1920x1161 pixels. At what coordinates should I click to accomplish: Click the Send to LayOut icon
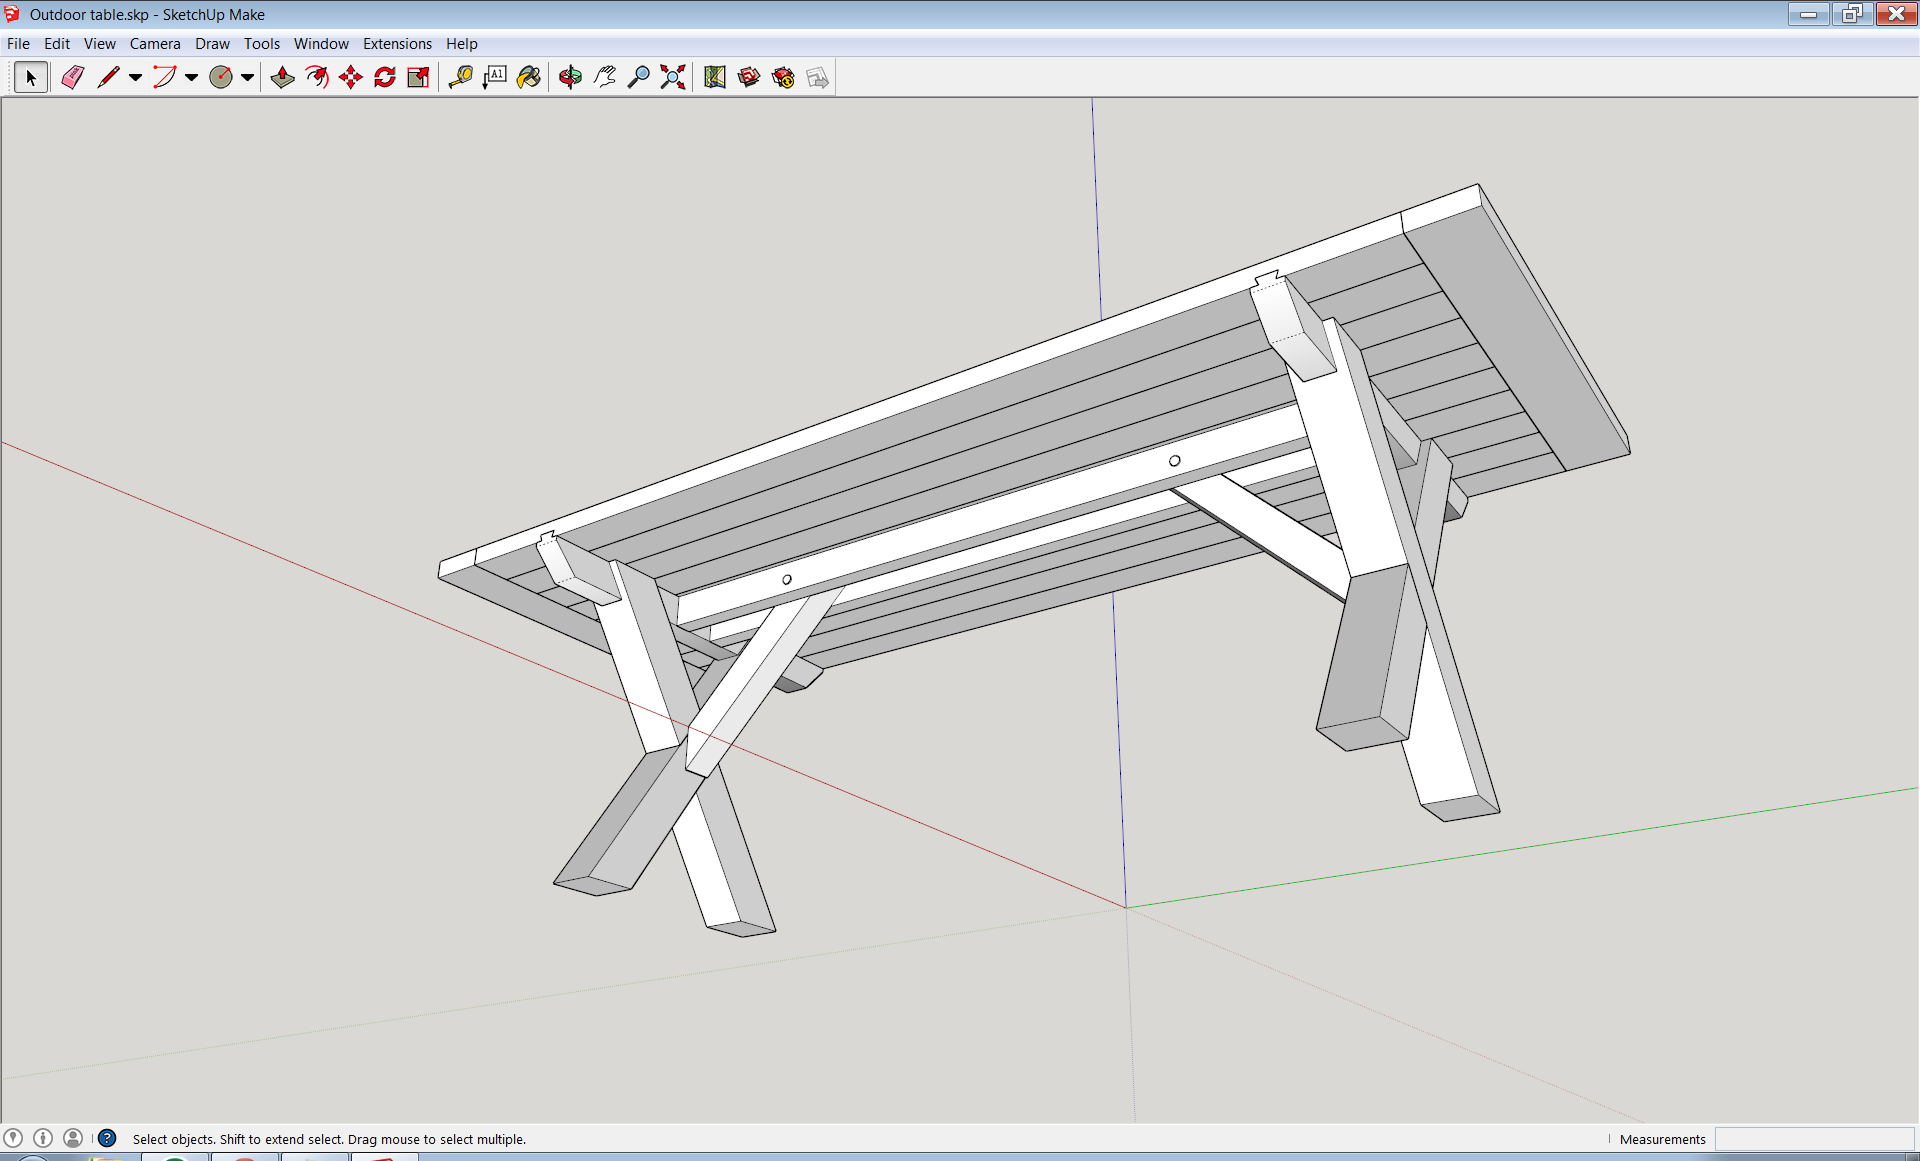point(817,77)
